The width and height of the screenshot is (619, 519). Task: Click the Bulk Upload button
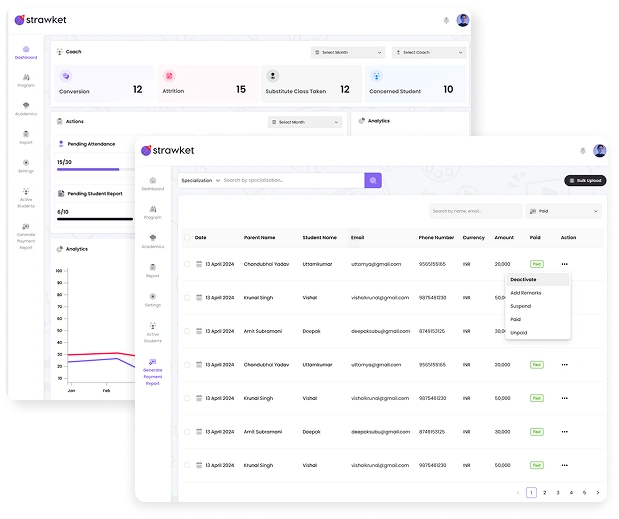(585, 180)
